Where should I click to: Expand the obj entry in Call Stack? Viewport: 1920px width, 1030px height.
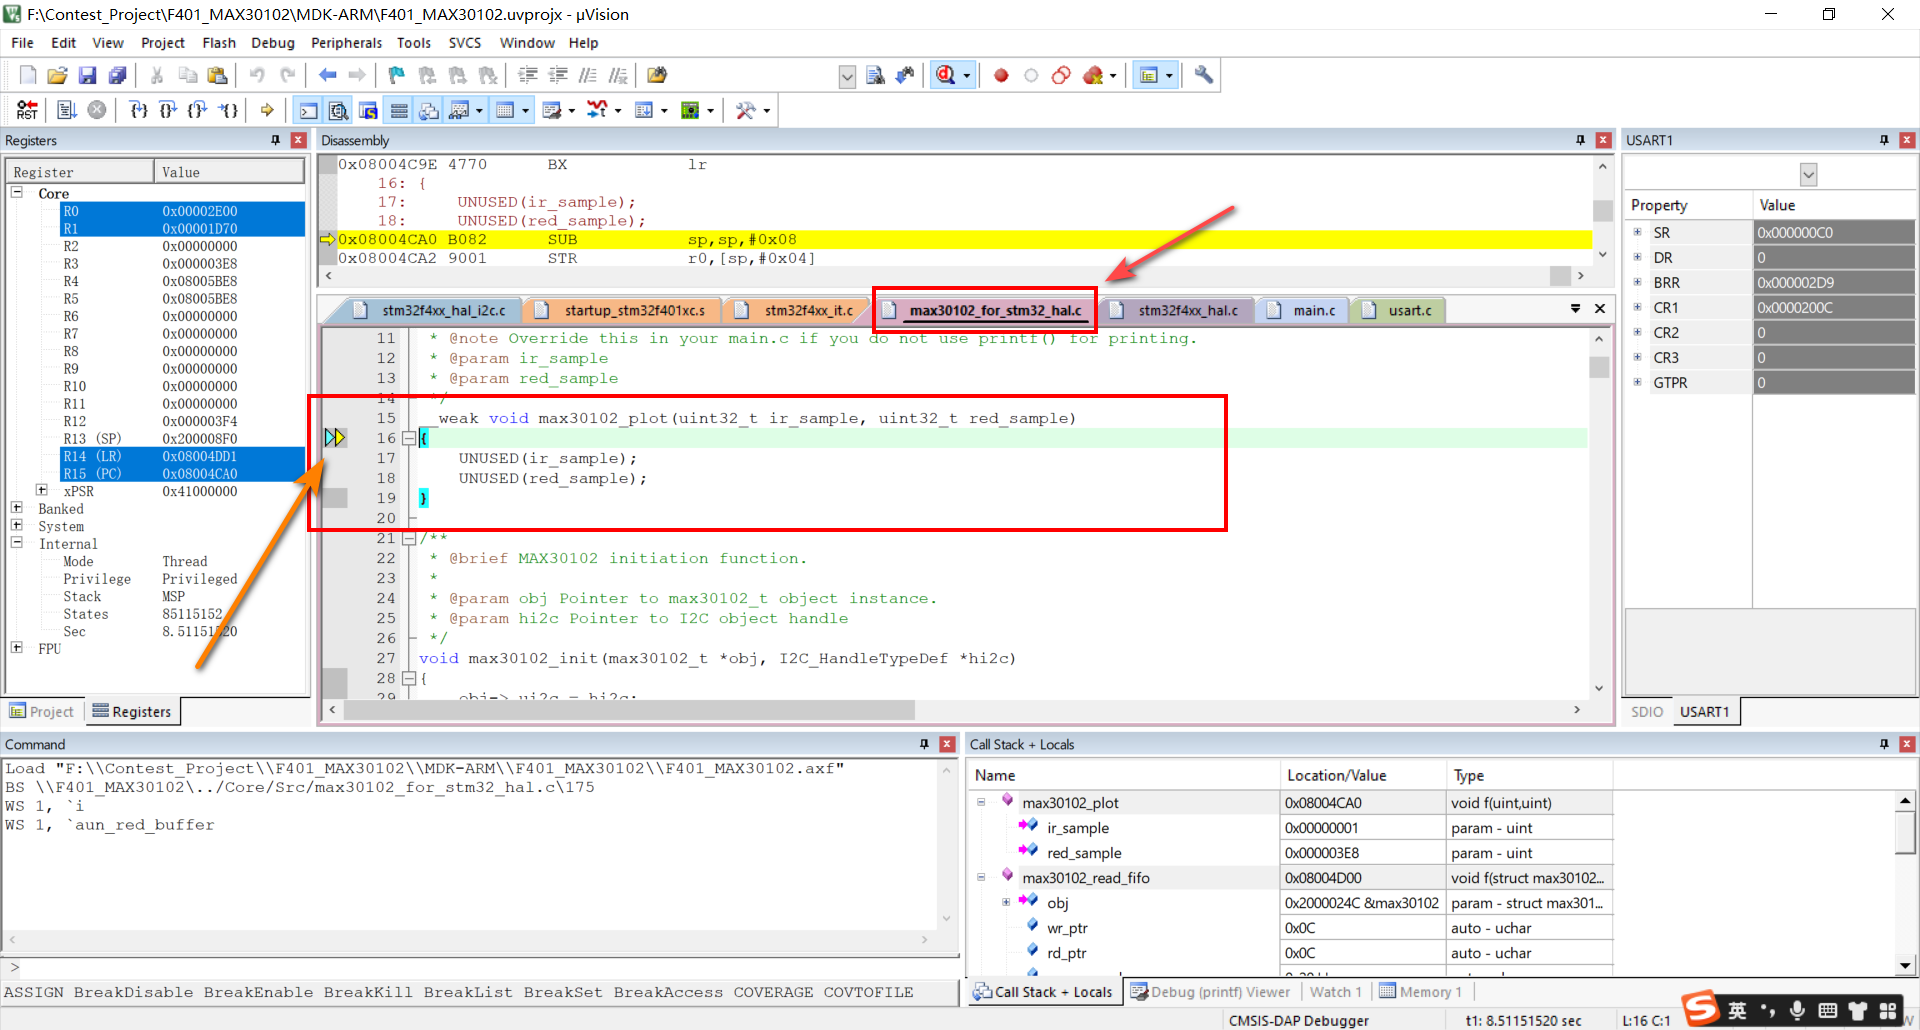point(1006,902)
